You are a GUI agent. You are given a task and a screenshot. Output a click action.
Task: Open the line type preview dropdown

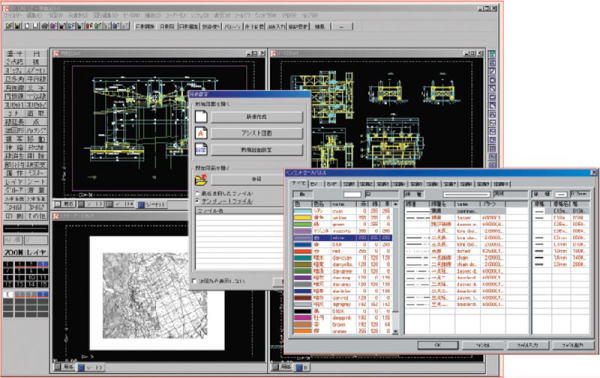click(466, 194)
